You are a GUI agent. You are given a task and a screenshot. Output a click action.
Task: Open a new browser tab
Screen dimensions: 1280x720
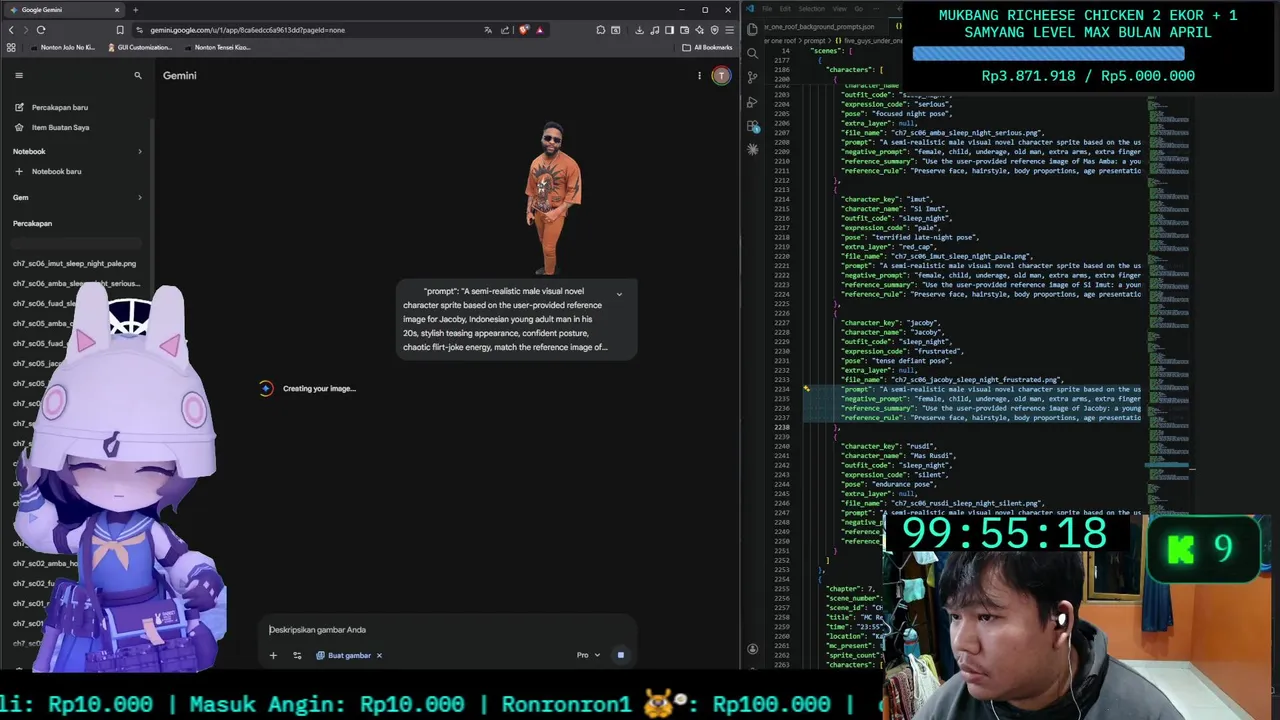(135, 10)
